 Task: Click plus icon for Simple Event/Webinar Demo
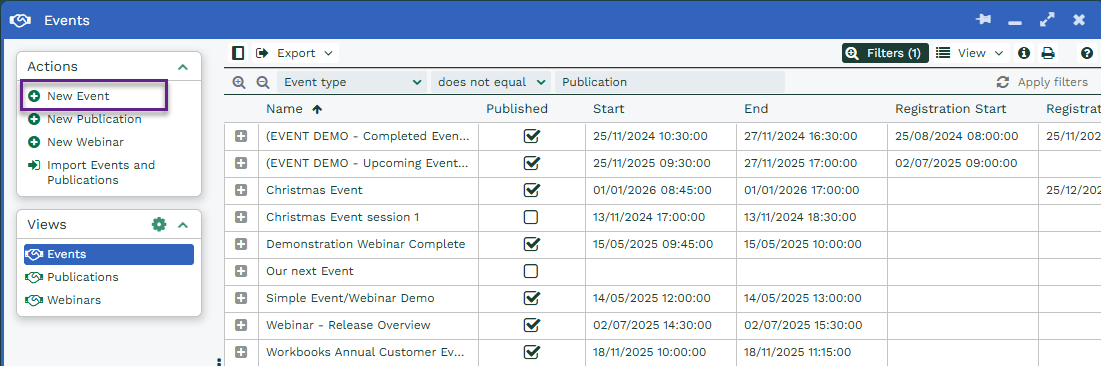pos(241,298)
